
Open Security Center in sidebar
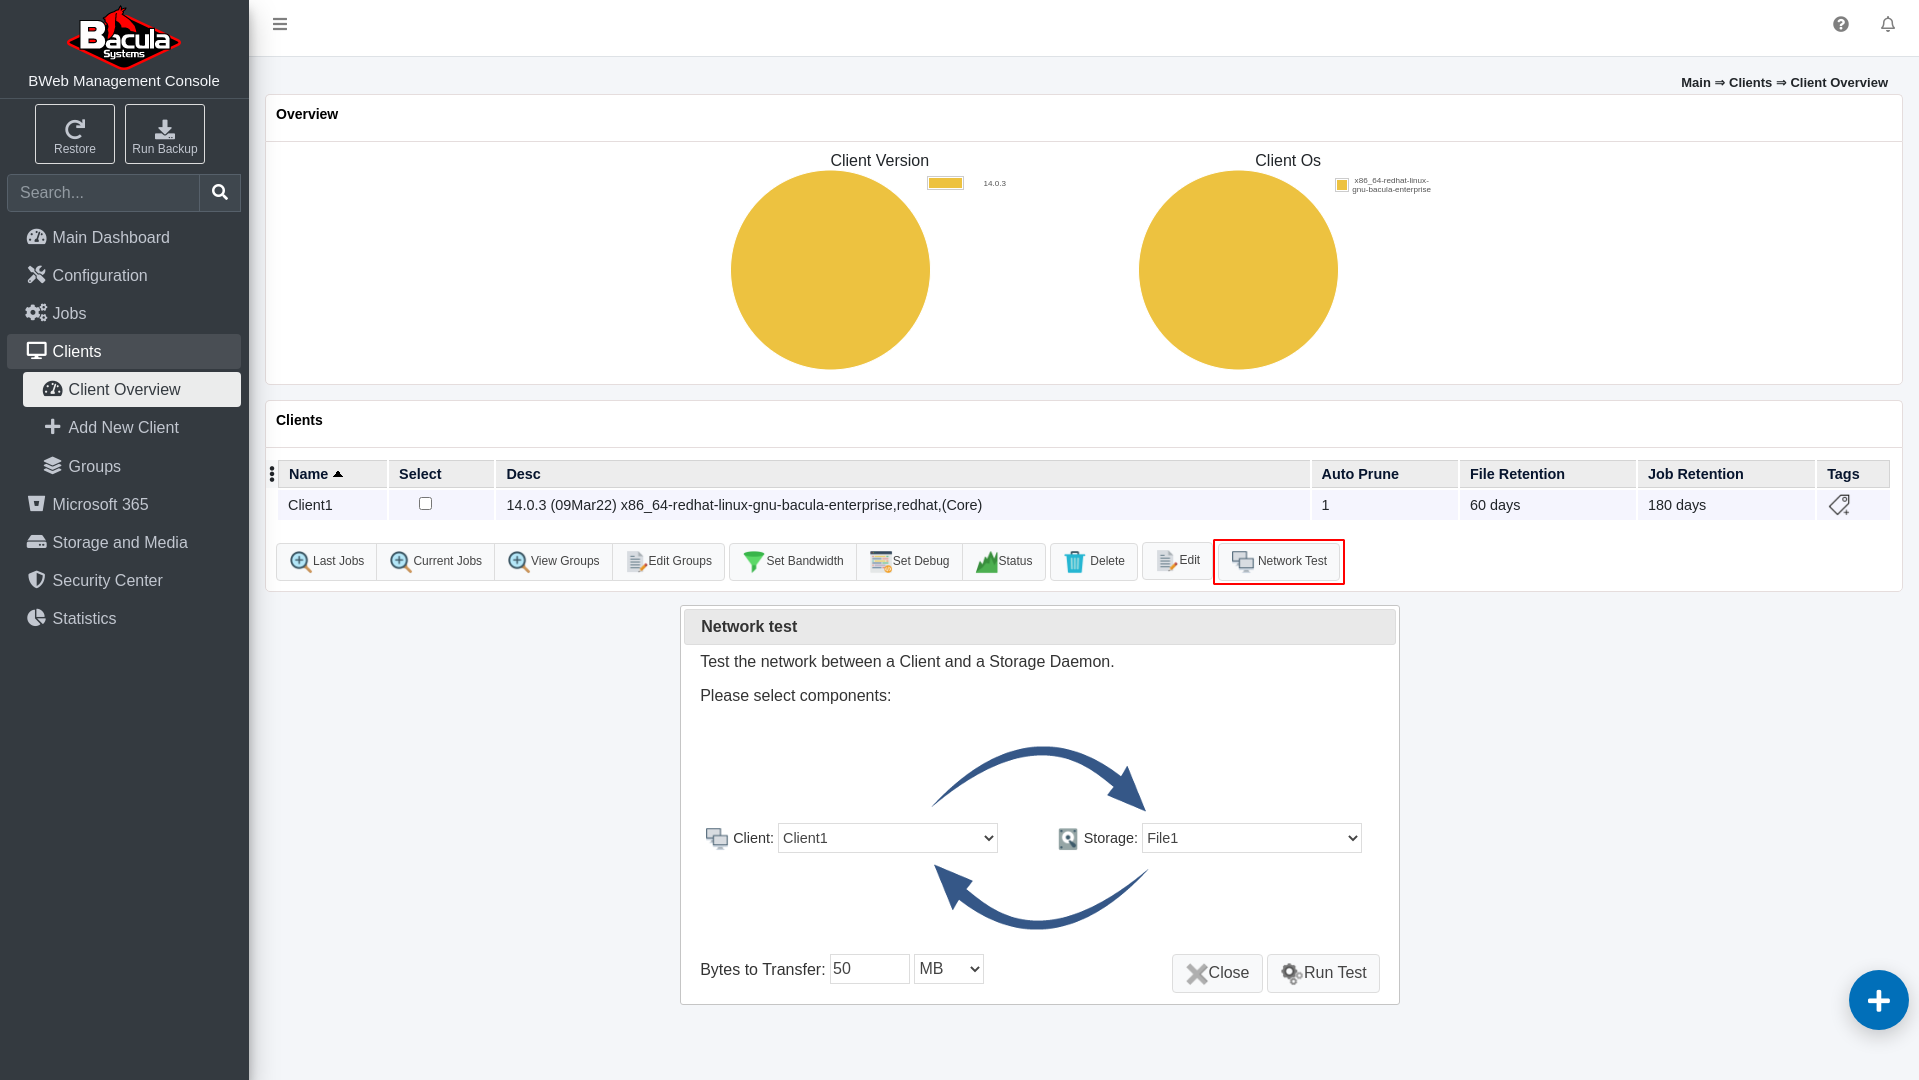124,580
